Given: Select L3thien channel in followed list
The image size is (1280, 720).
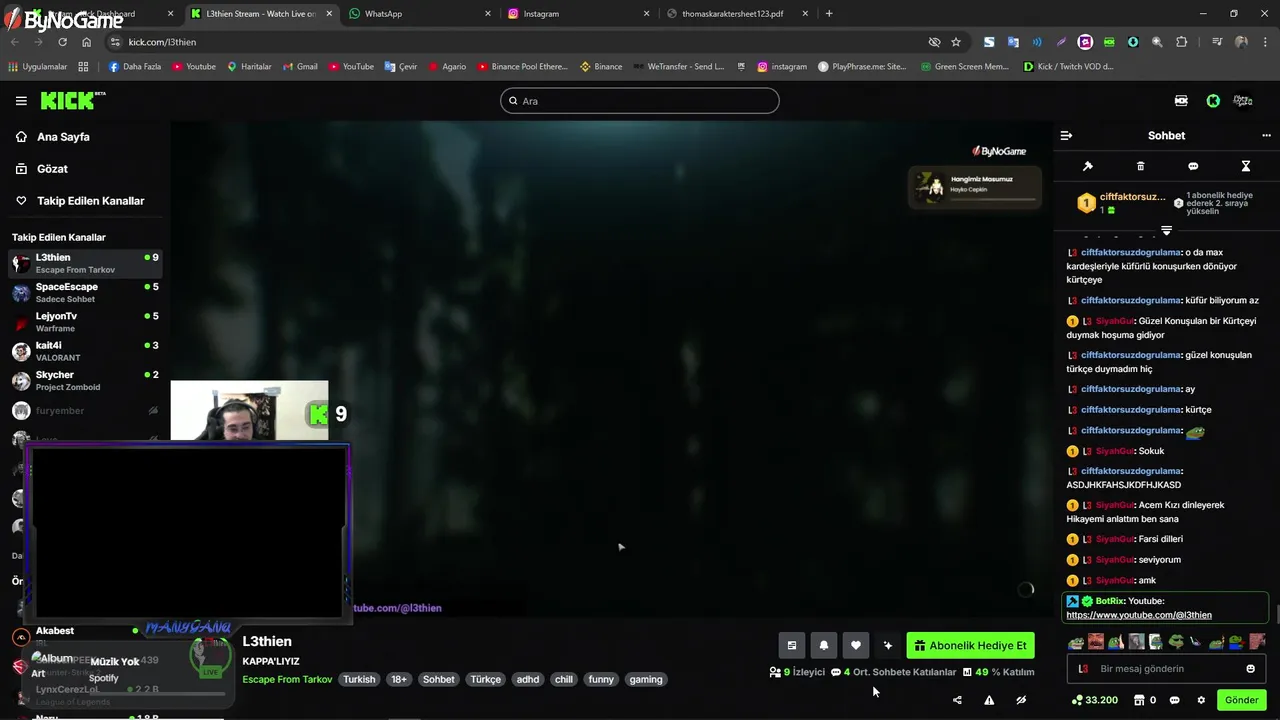Looking at the screenshot, I should tap(85, 264).
